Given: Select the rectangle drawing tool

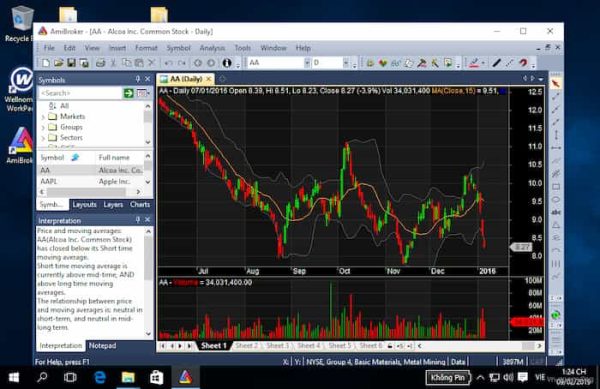Looking at the screenshot, I should tap(556, 187).
